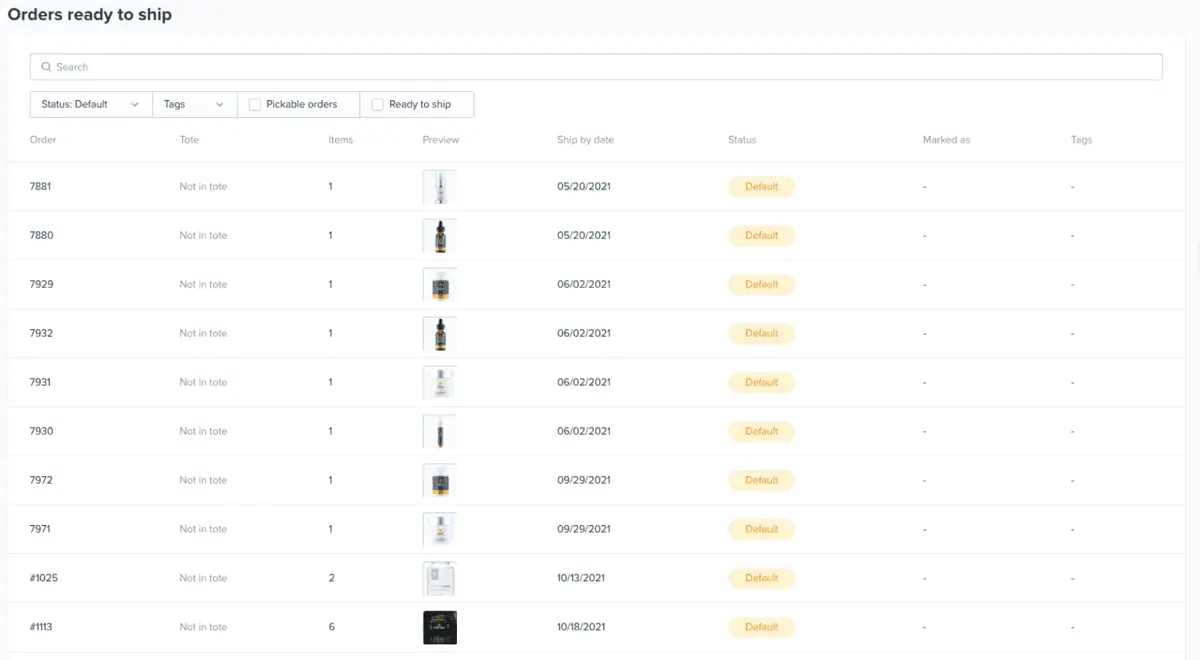The width and height of the screenshot is (1200, 660).
Task: Click Not in tote for order #1113
Action: pos(203,628)
